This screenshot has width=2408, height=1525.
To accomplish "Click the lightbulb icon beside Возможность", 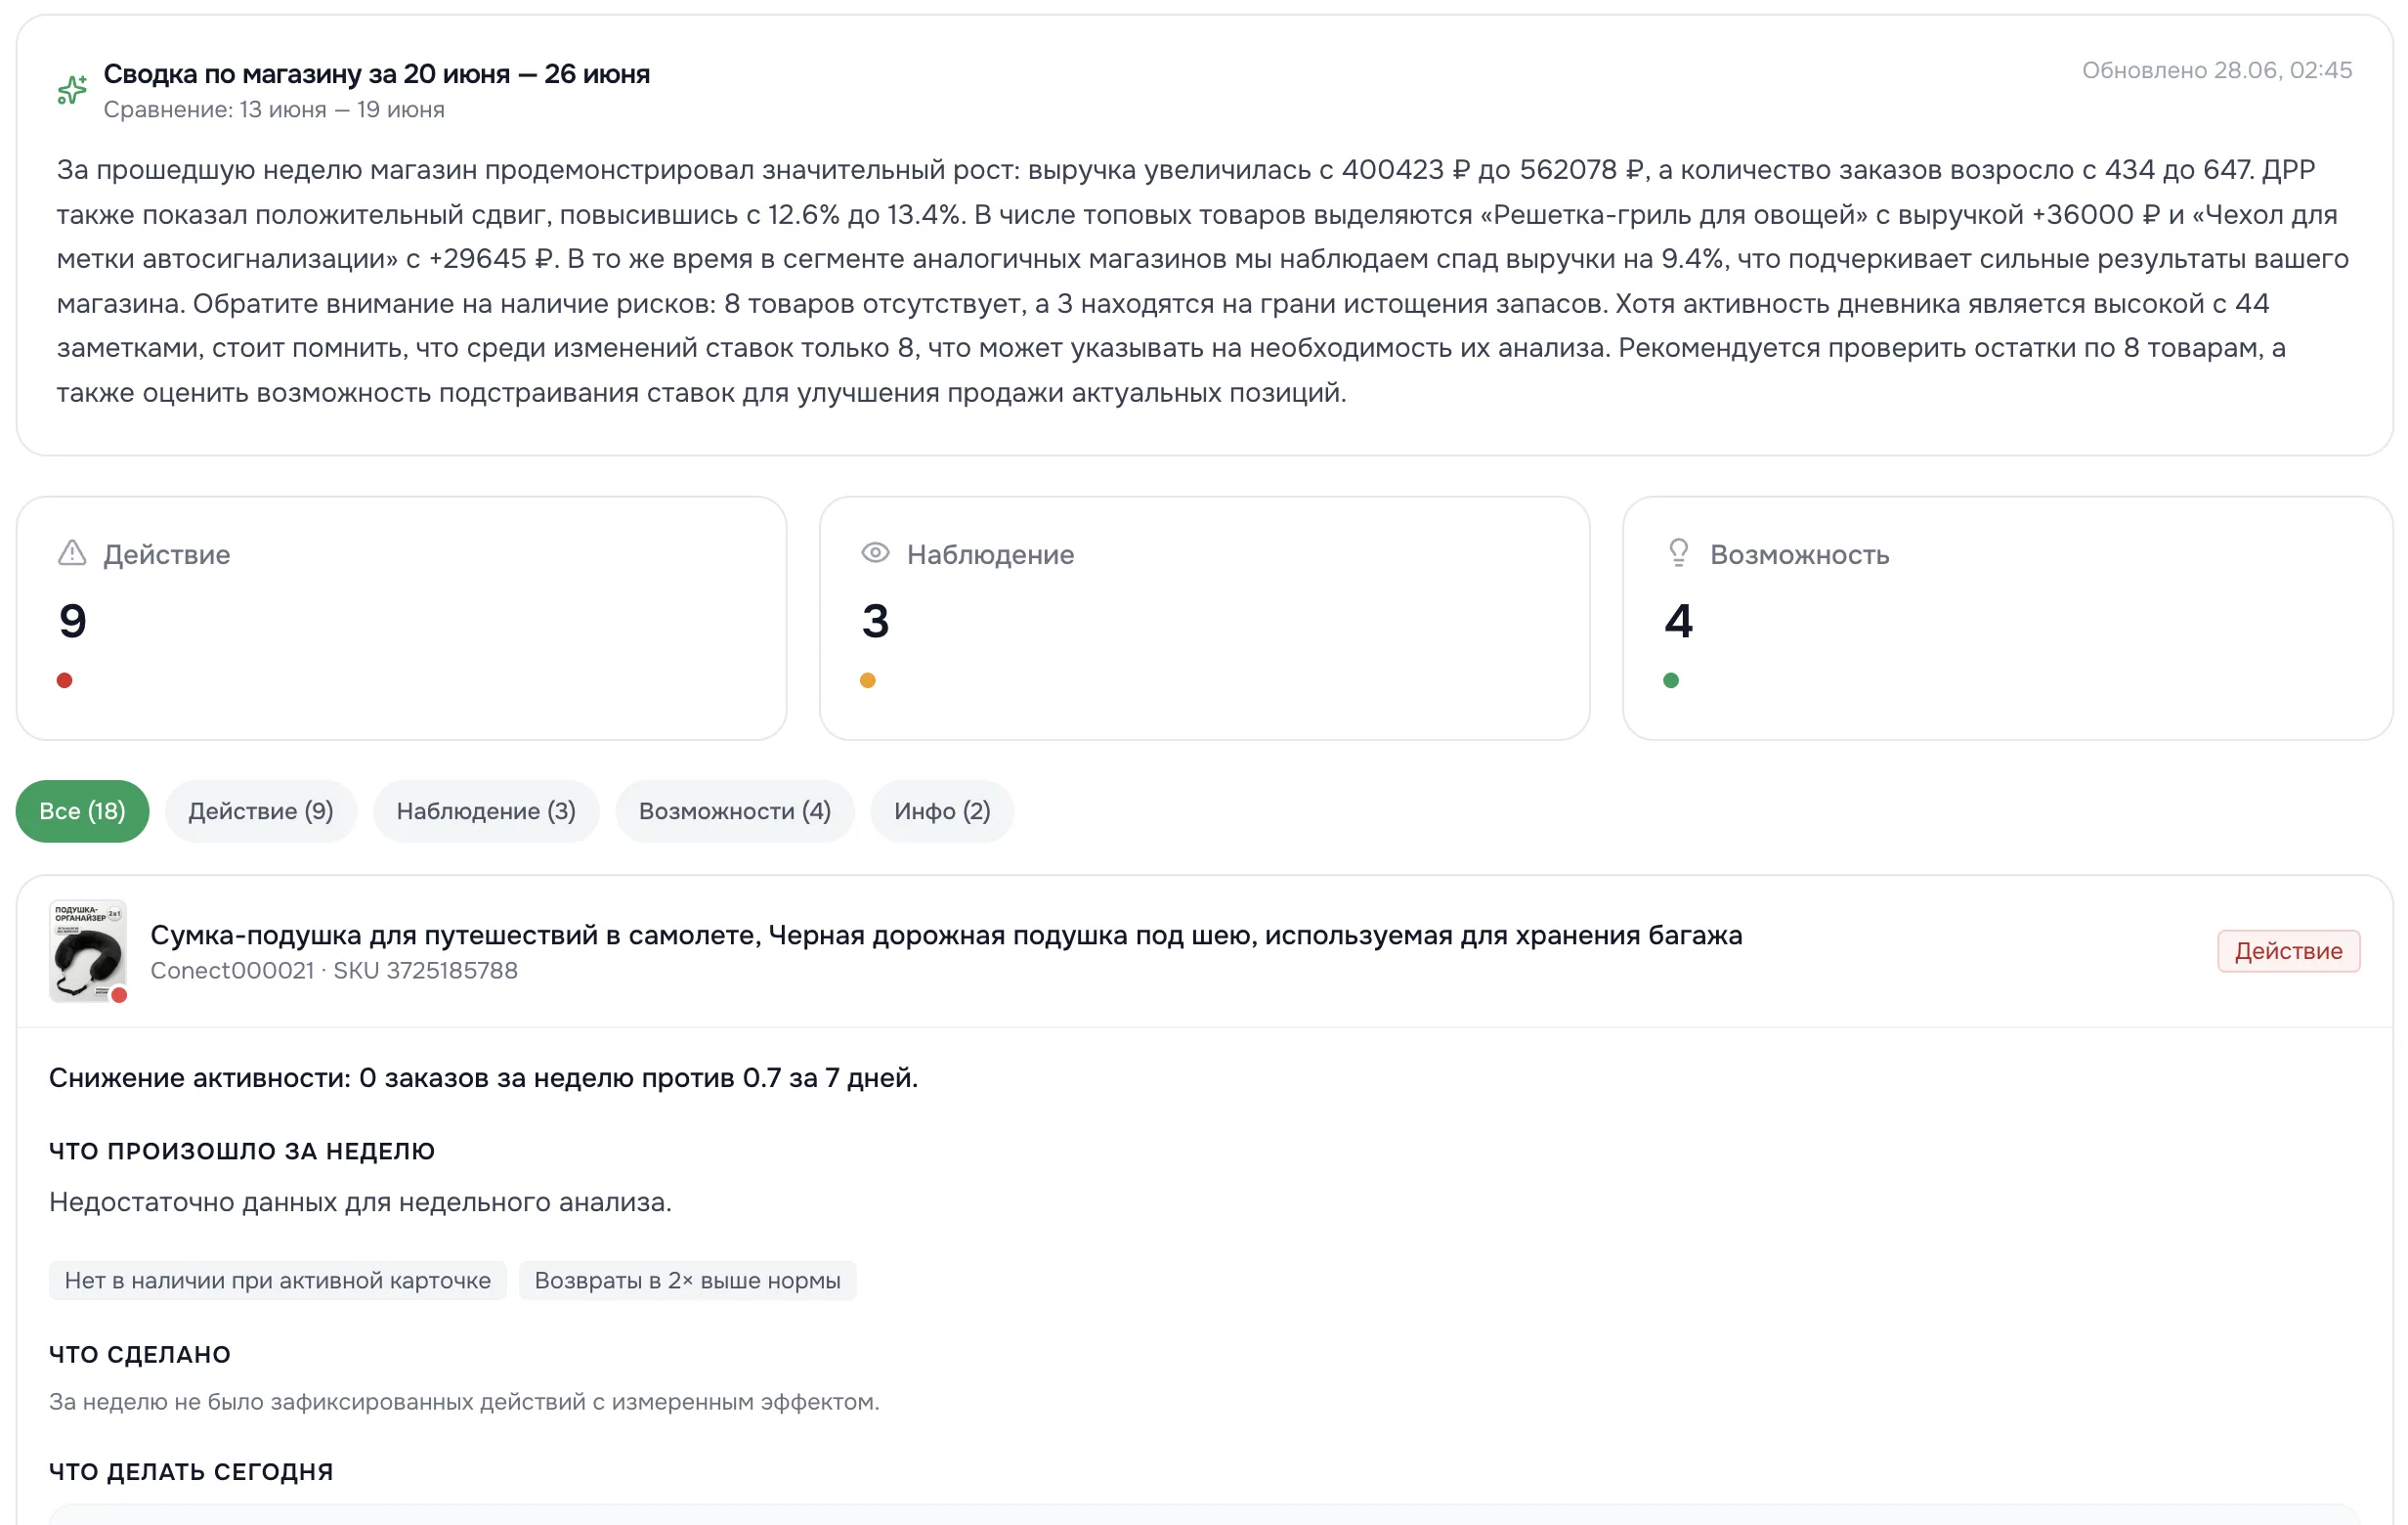I will (1679, 553).
